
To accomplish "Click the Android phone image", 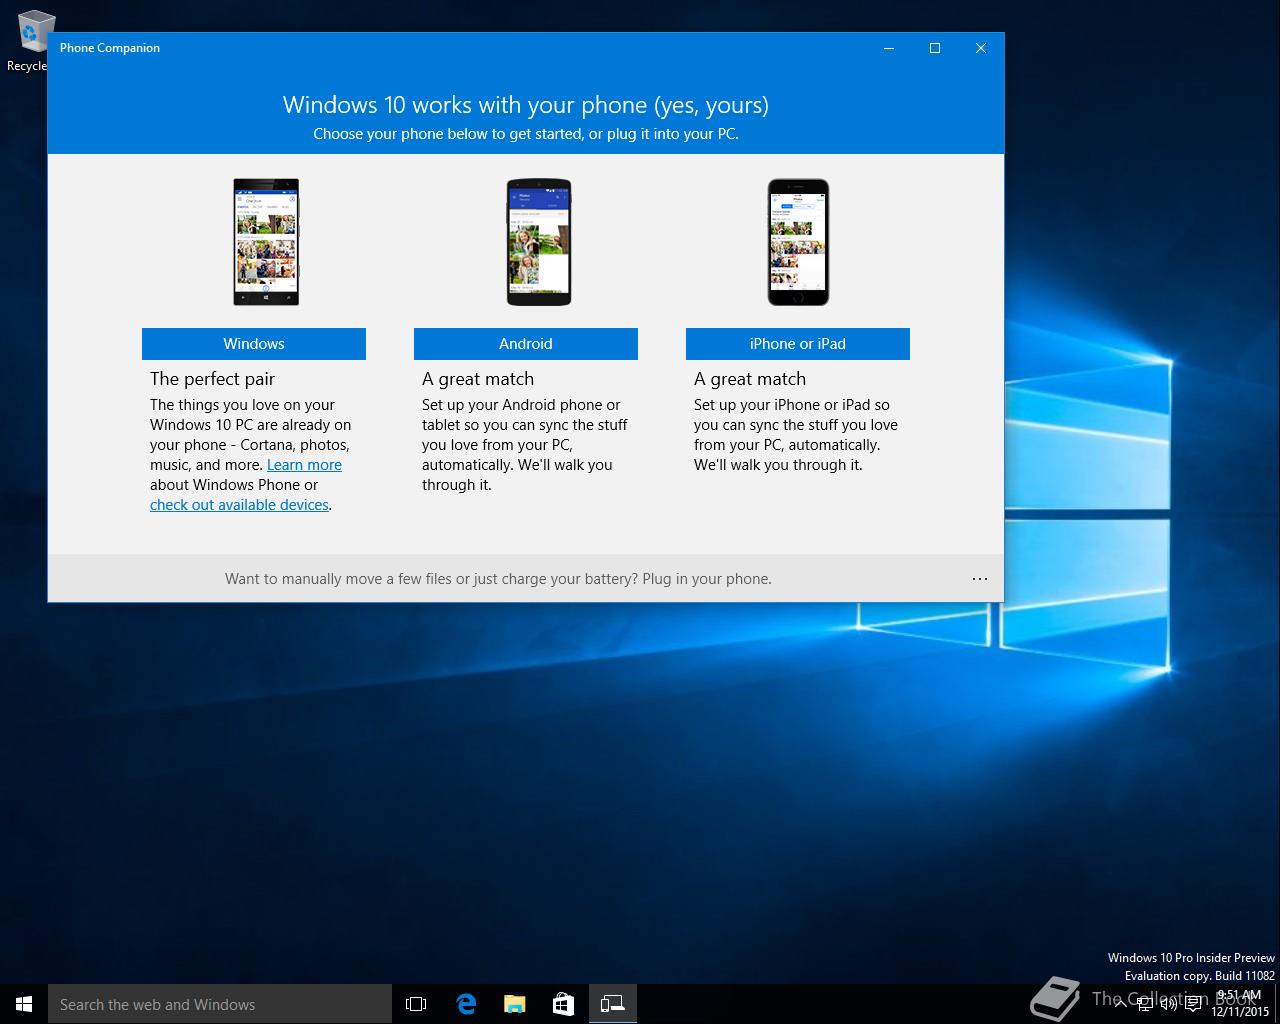I will click(539, 242).
